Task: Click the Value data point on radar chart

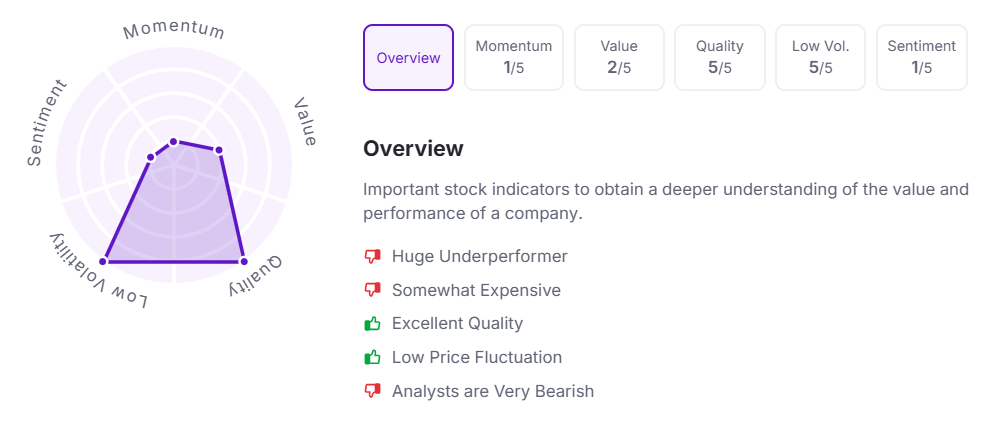Action: (219, 151)
